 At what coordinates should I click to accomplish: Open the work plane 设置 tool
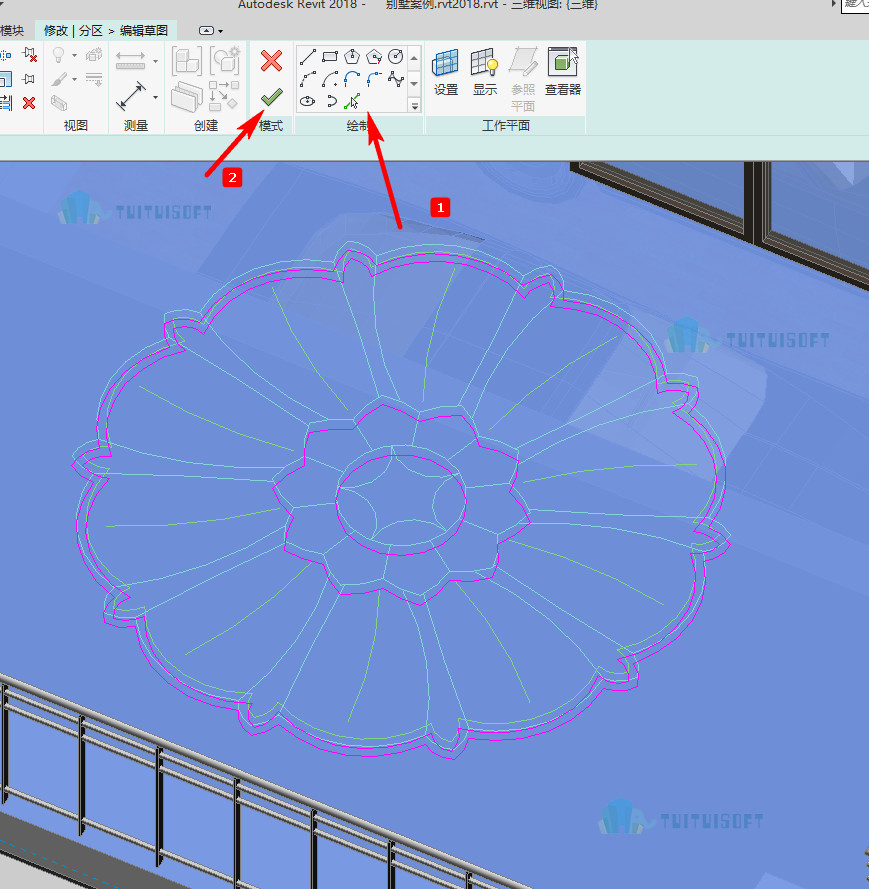446,72
